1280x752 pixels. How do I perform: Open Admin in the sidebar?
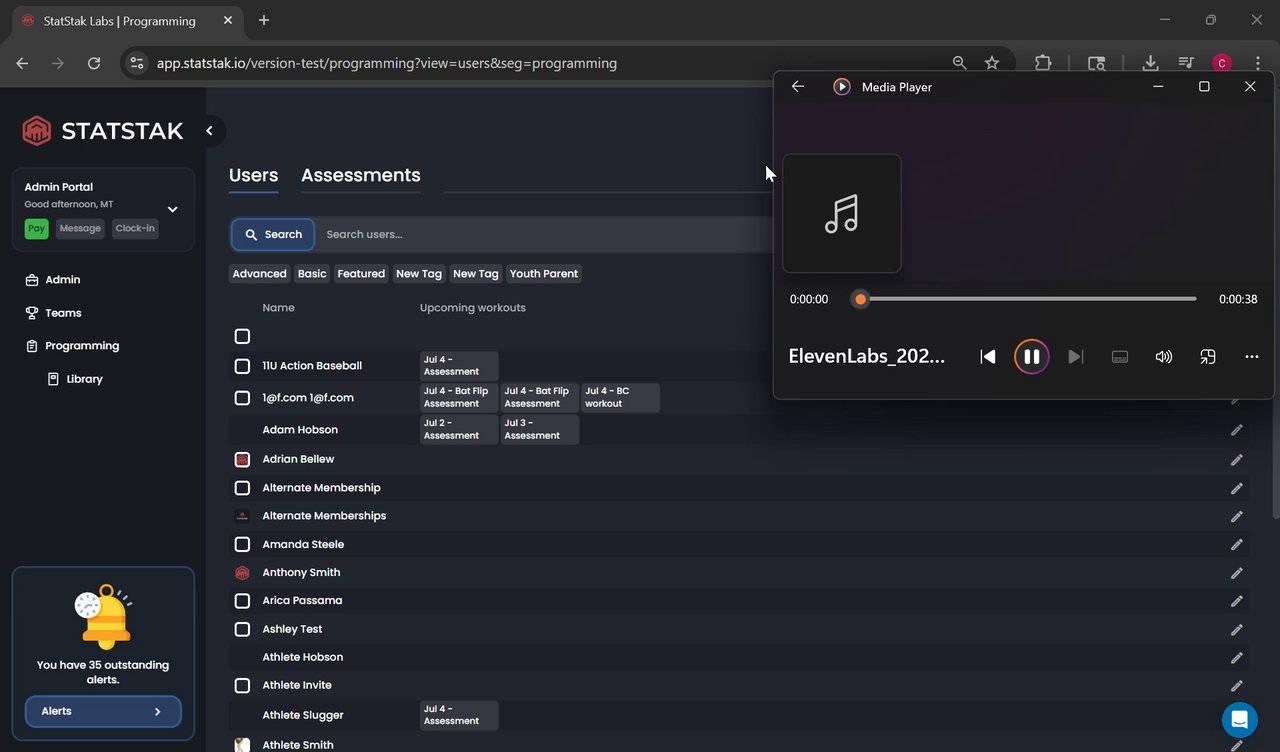pos(53,280)
